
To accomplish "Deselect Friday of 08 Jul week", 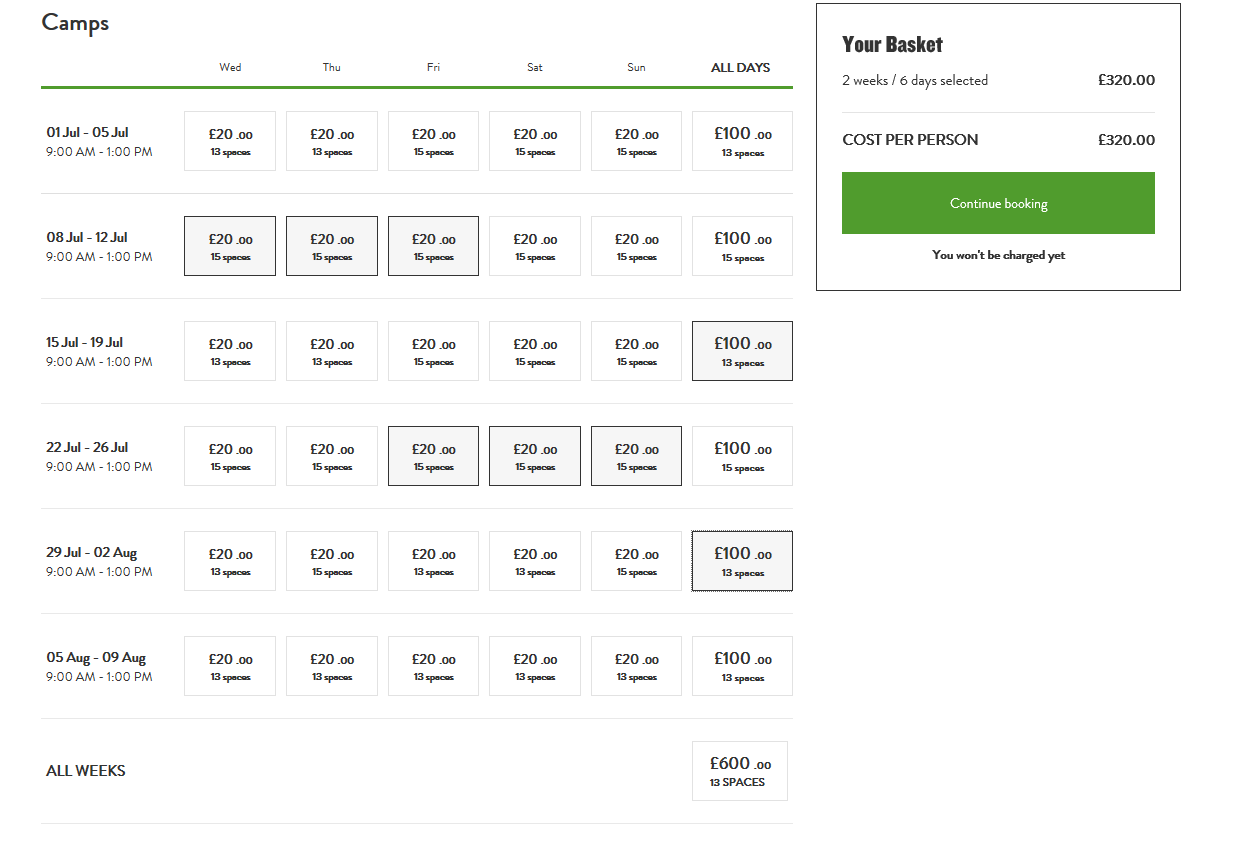I will [433, 246].
